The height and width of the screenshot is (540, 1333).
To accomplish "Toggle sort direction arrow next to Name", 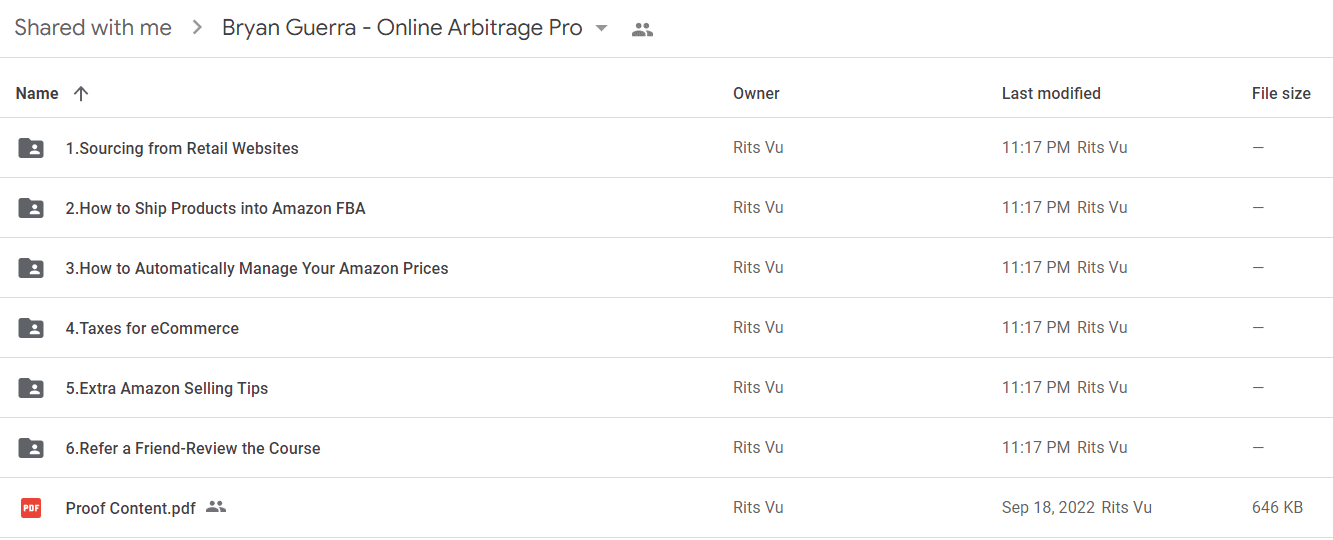I will coord(81,93).
